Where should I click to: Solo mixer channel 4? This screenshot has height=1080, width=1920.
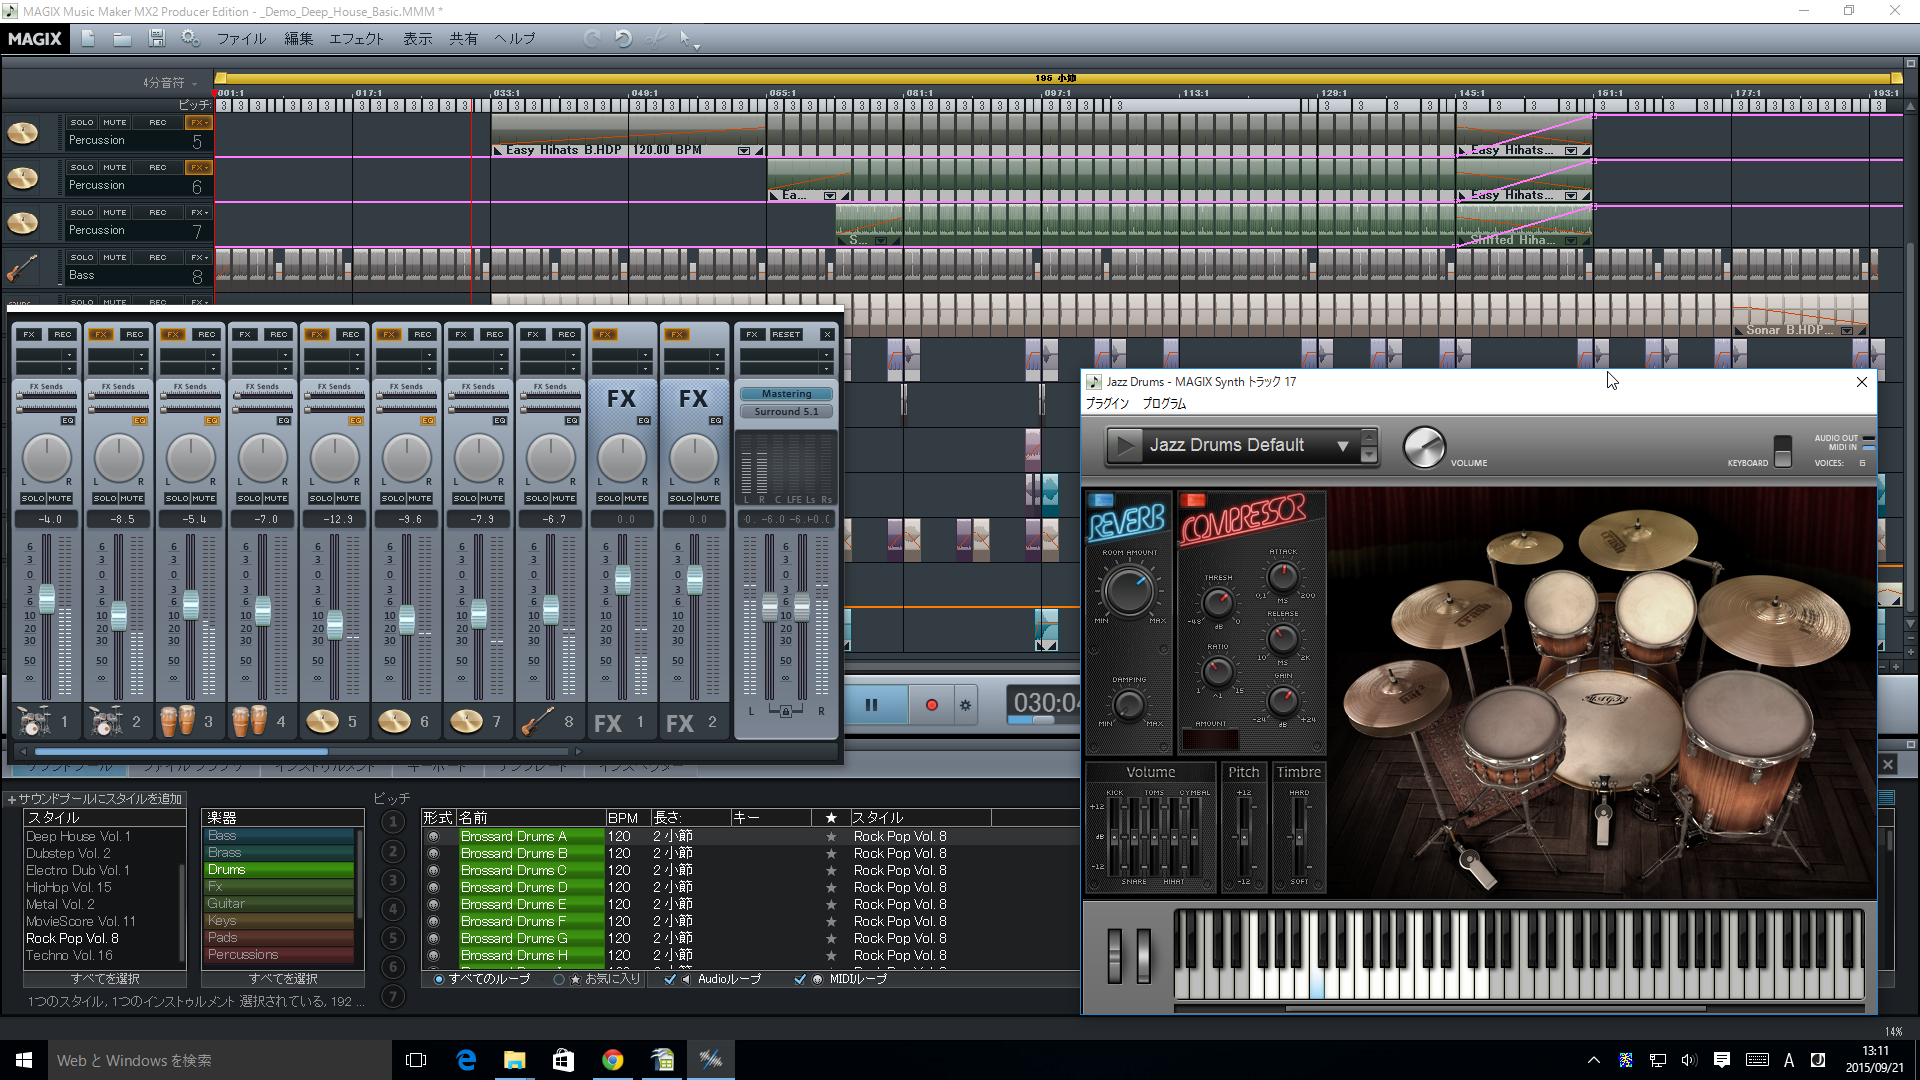[249, 498]
